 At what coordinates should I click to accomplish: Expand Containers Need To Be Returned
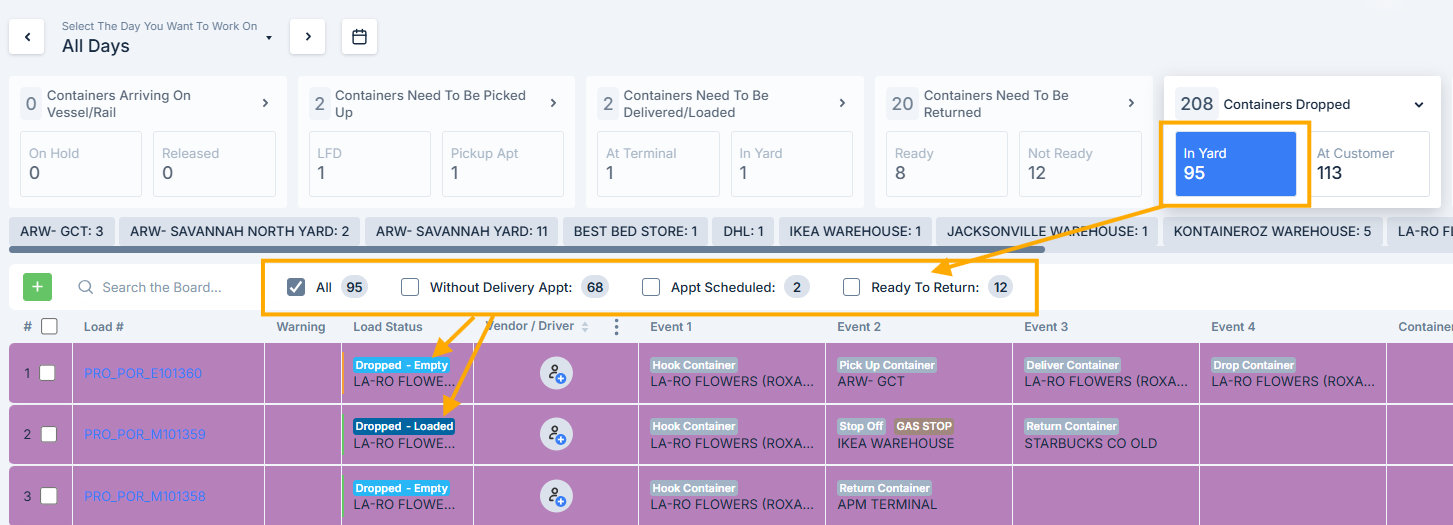[x=1131, y=103]
